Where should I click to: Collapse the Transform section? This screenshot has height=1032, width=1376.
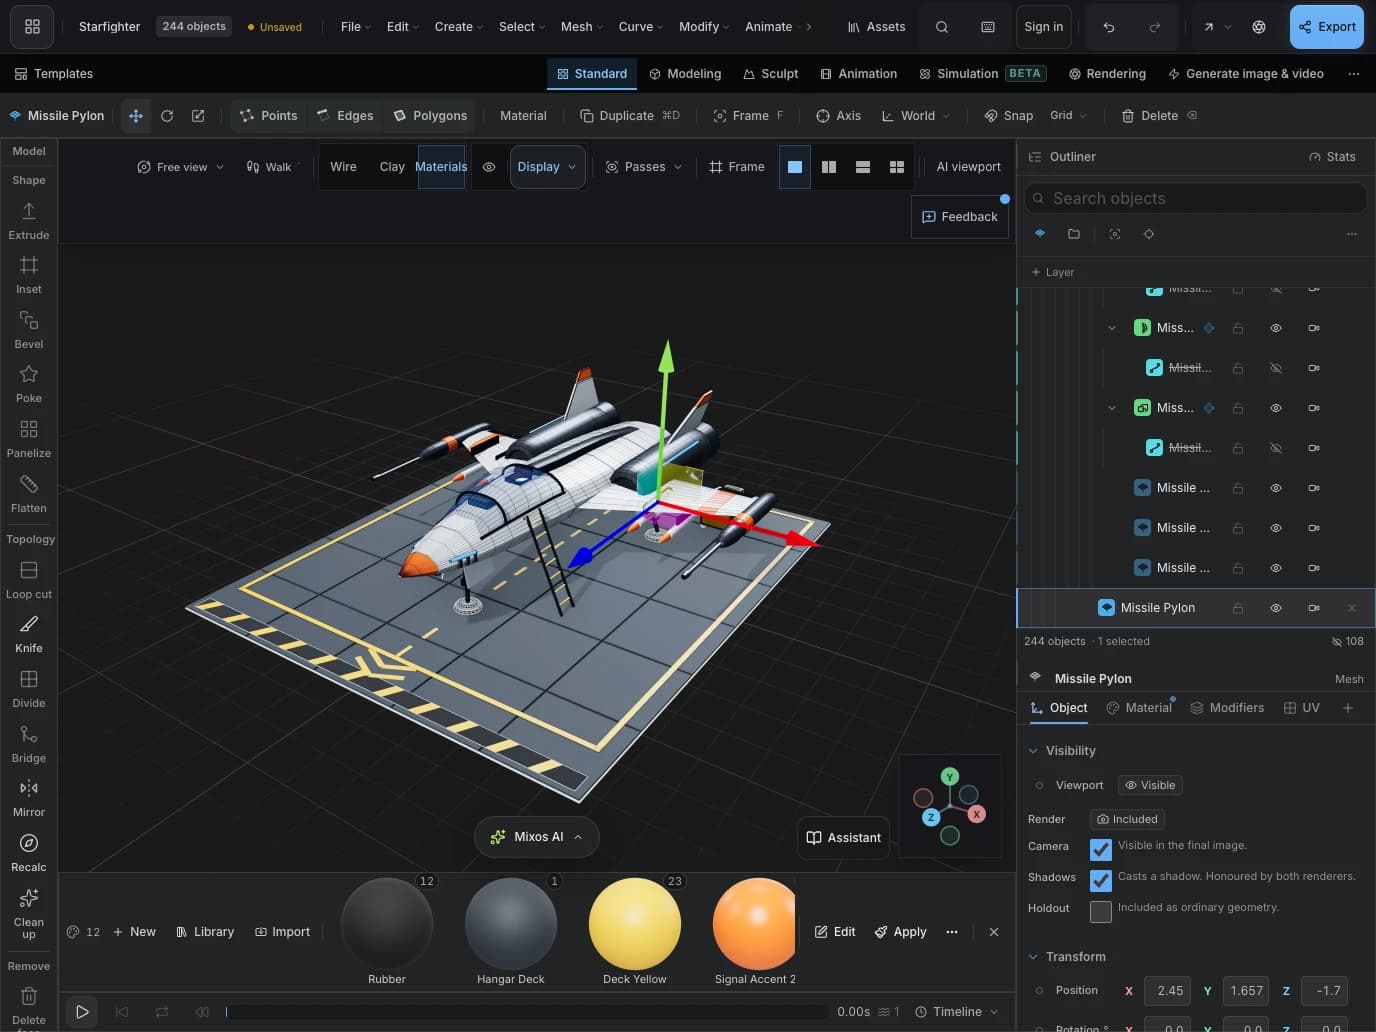point(1033,957)
